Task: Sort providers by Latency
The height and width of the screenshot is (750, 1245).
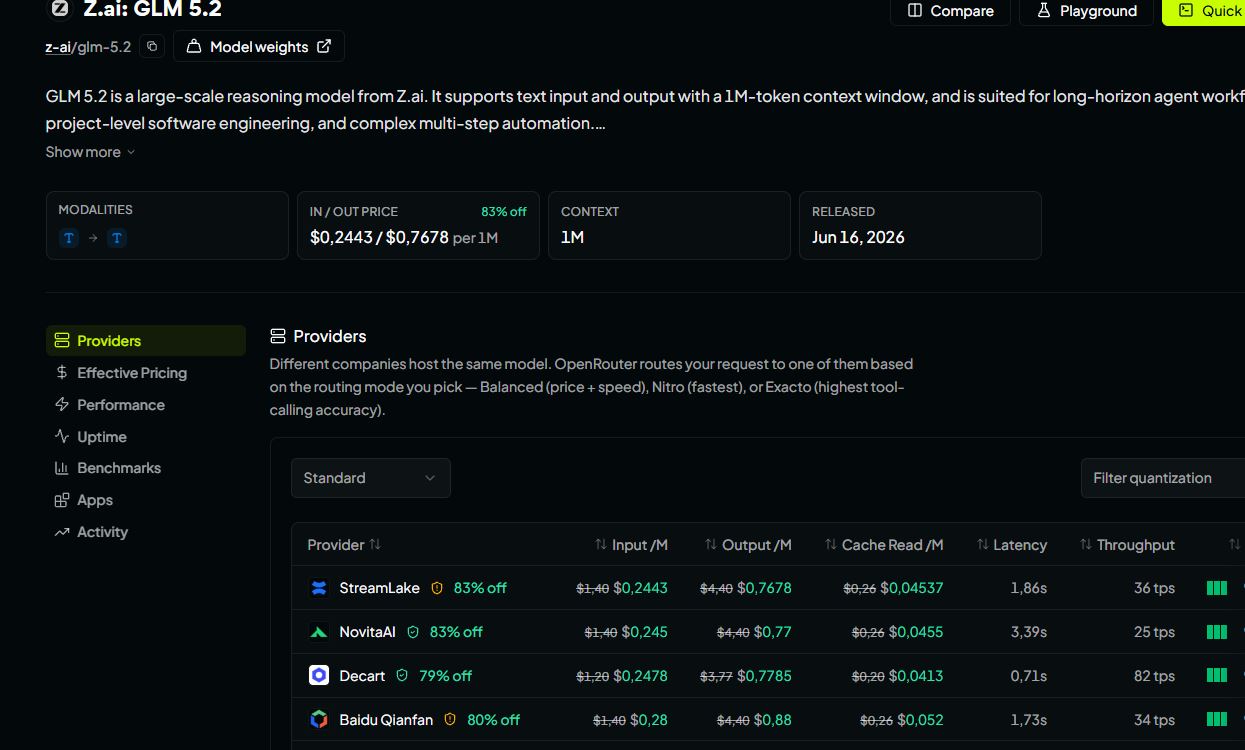Action: pos(1012,545)
